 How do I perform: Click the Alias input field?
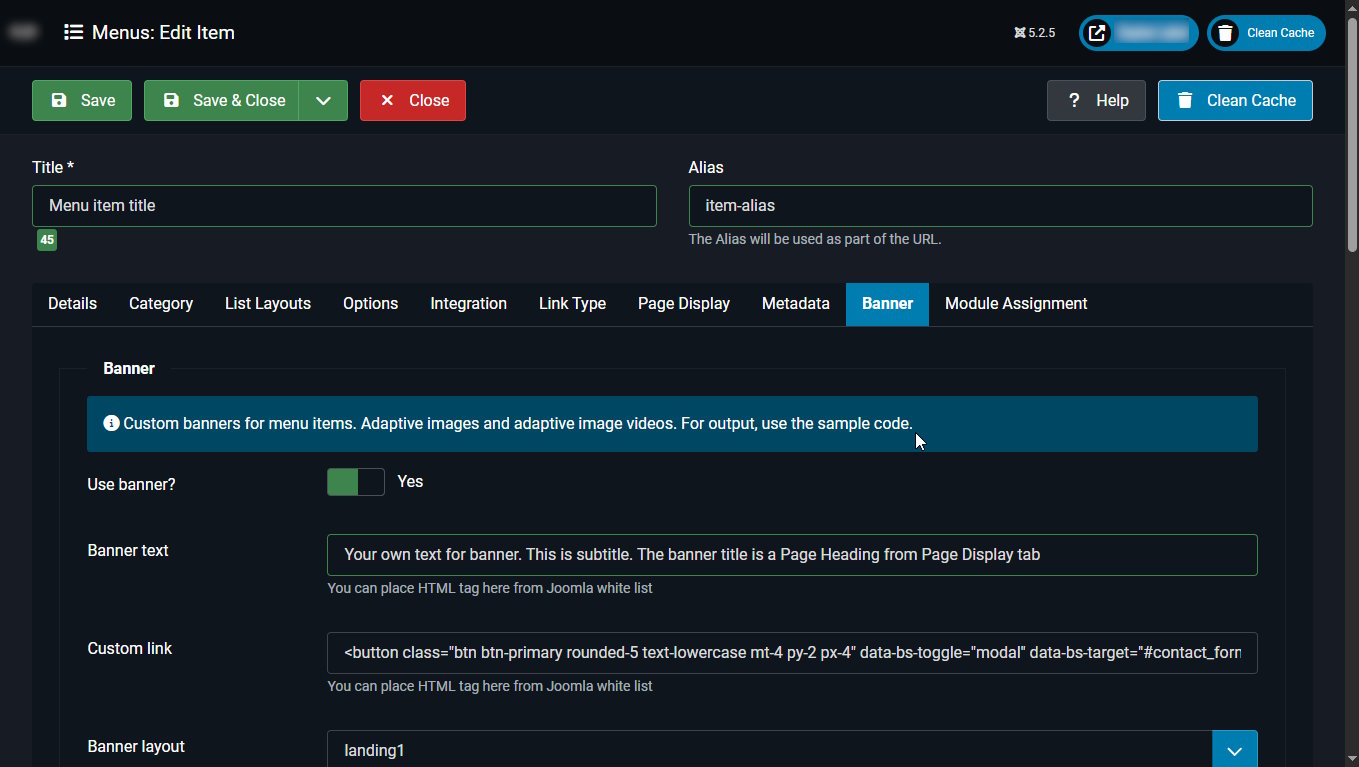click(1000, 206)
